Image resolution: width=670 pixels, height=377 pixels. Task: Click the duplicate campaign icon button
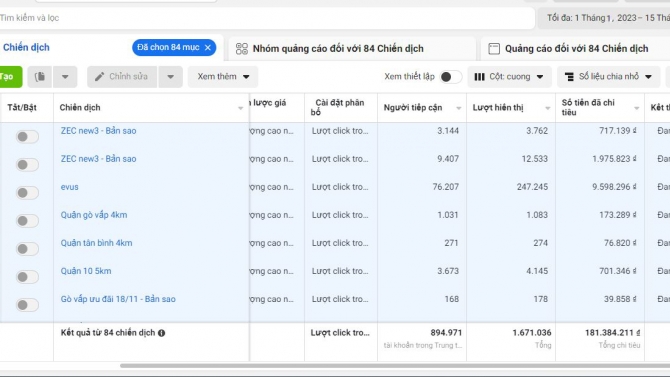40,77
